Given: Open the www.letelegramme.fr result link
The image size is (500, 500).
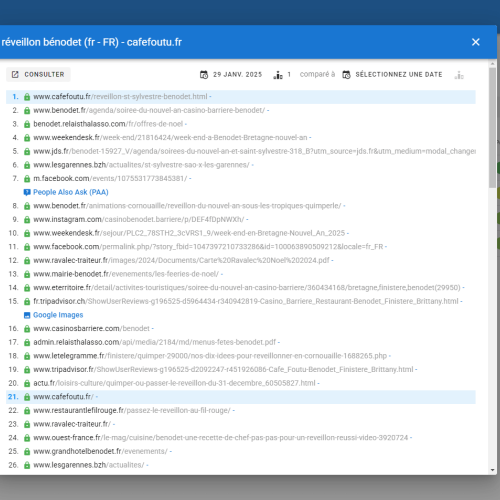Looking at the screenshot, I should click(x=210, y=356).
